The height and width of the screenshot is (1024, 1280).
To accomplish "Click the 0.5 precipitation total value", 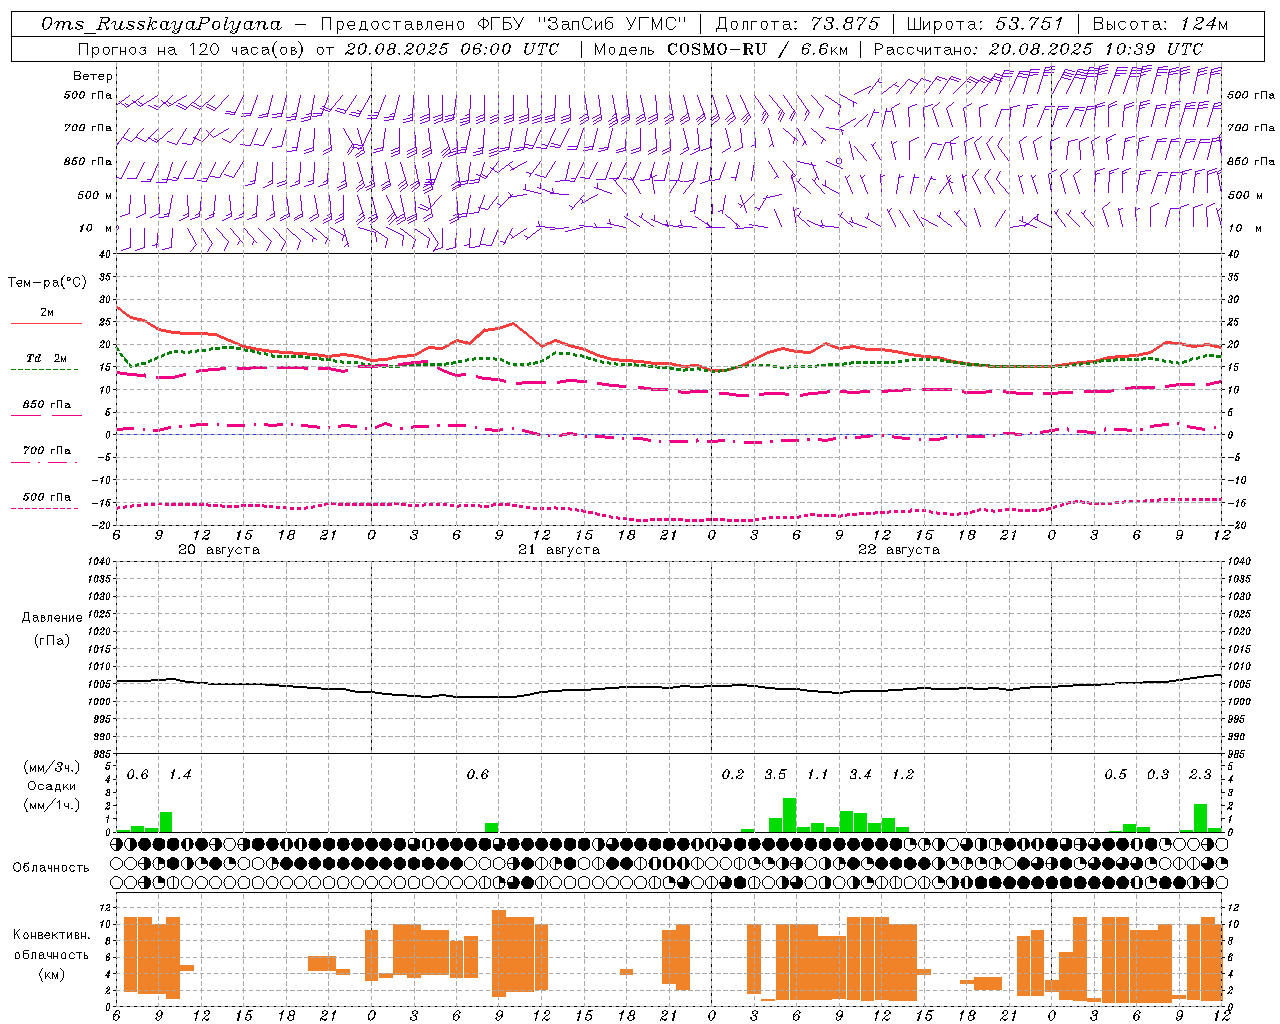I will pyautogui.click(x=1115, y=774).
